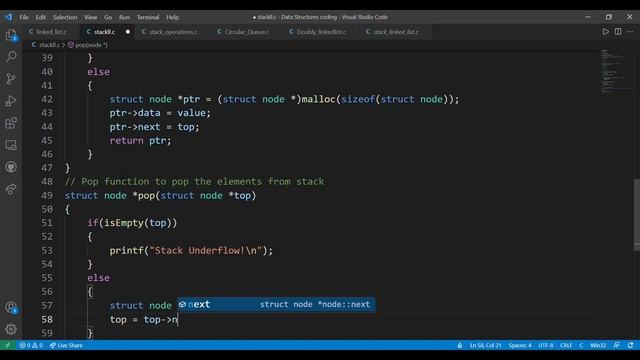Open the Help menu
This screenshot has width=640, height=360.
pos(172,17)
